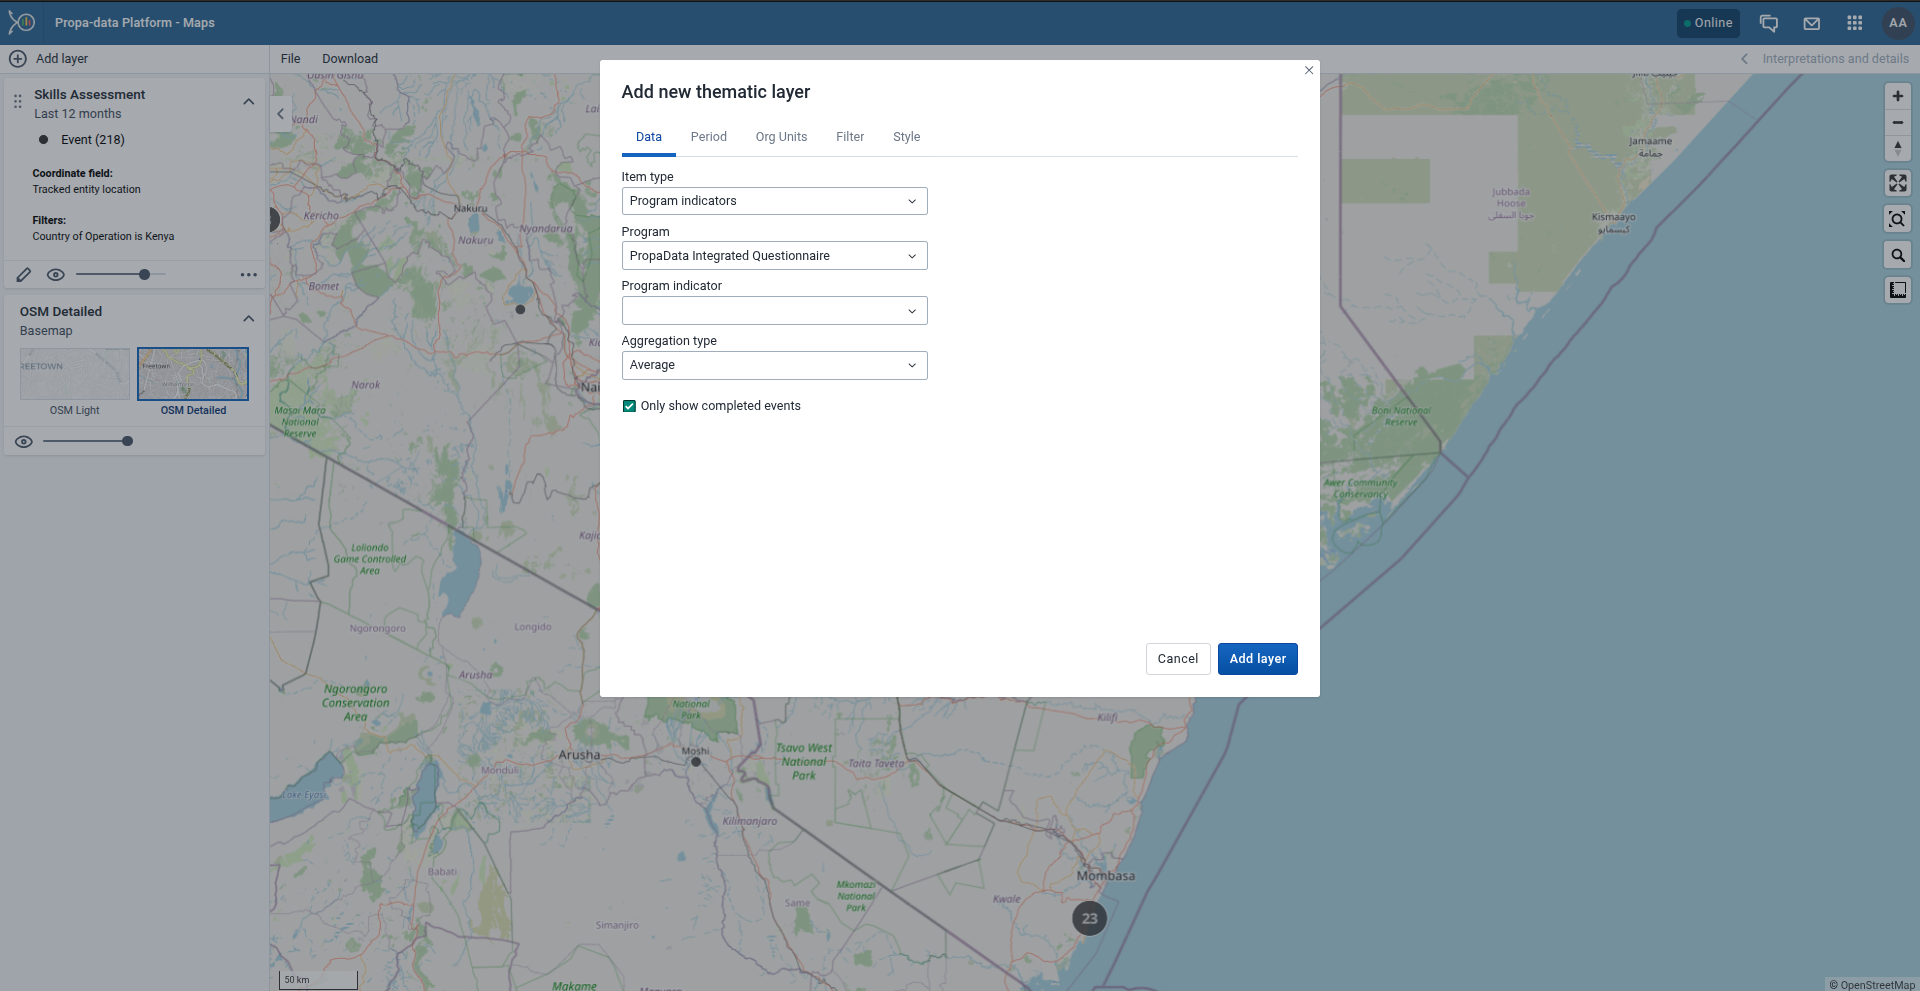Viewport: 1920px width, 991px height.
Task: Click the Cancel button in the dialog
Action: click(1178, 658)
